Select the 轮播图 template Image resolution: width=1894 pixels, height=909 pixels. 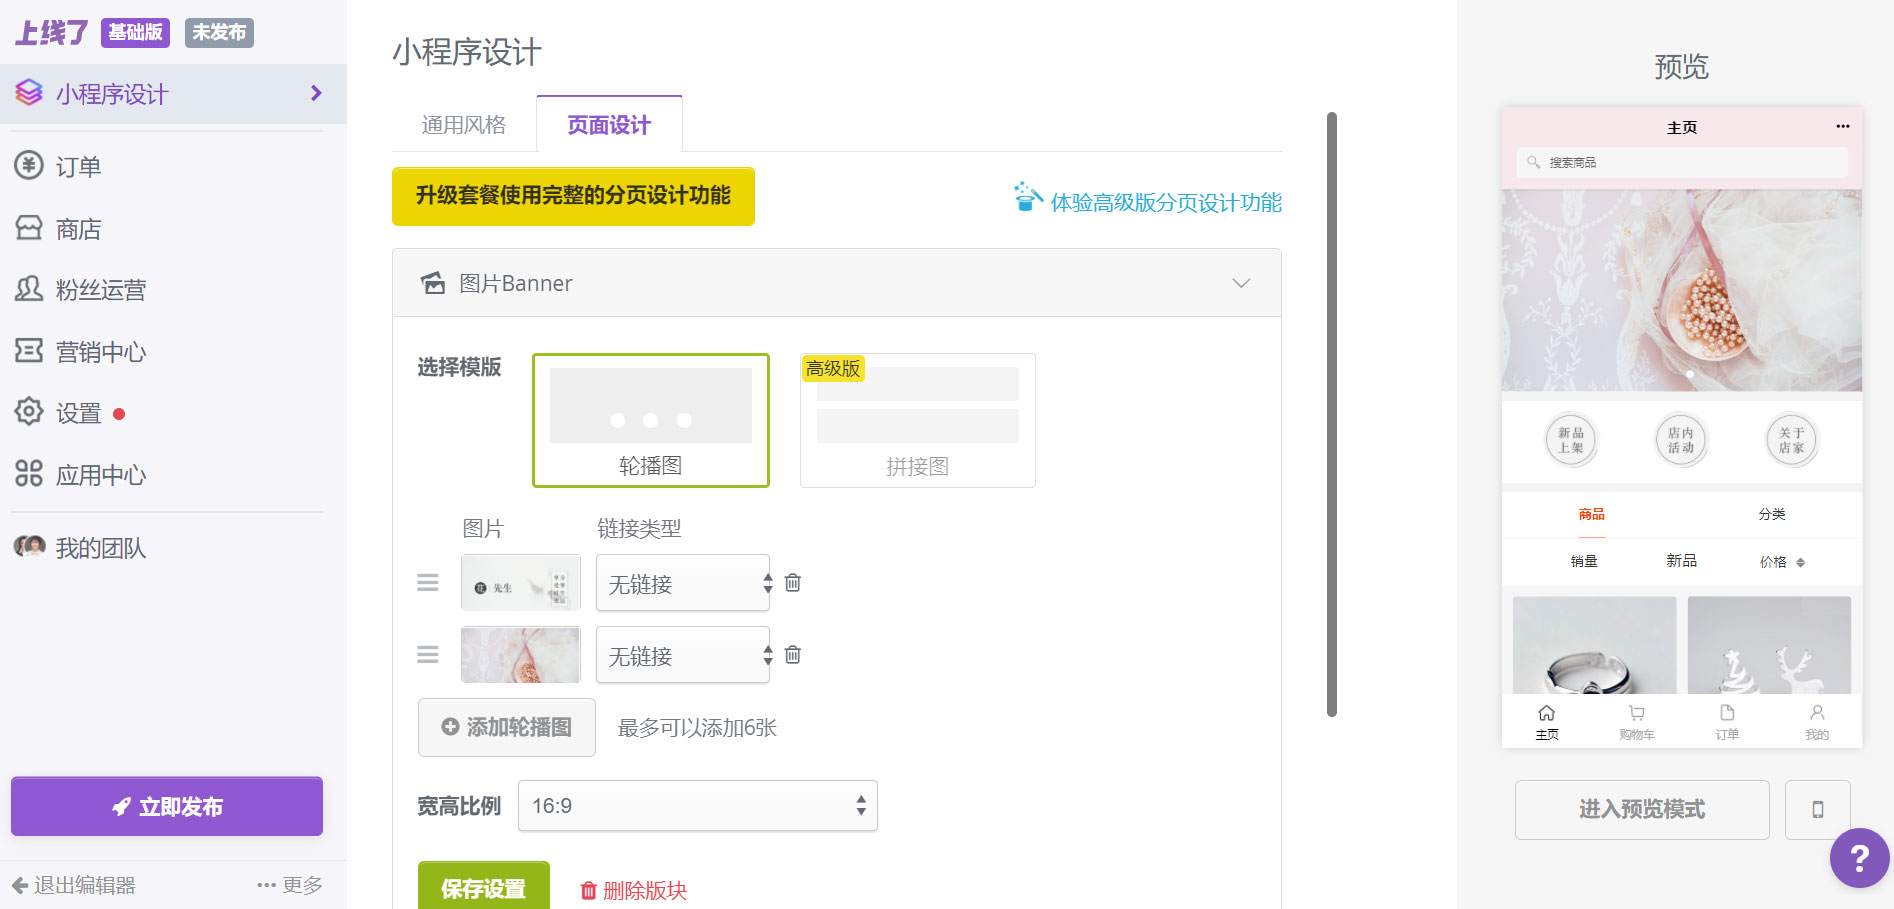[650, 420]
